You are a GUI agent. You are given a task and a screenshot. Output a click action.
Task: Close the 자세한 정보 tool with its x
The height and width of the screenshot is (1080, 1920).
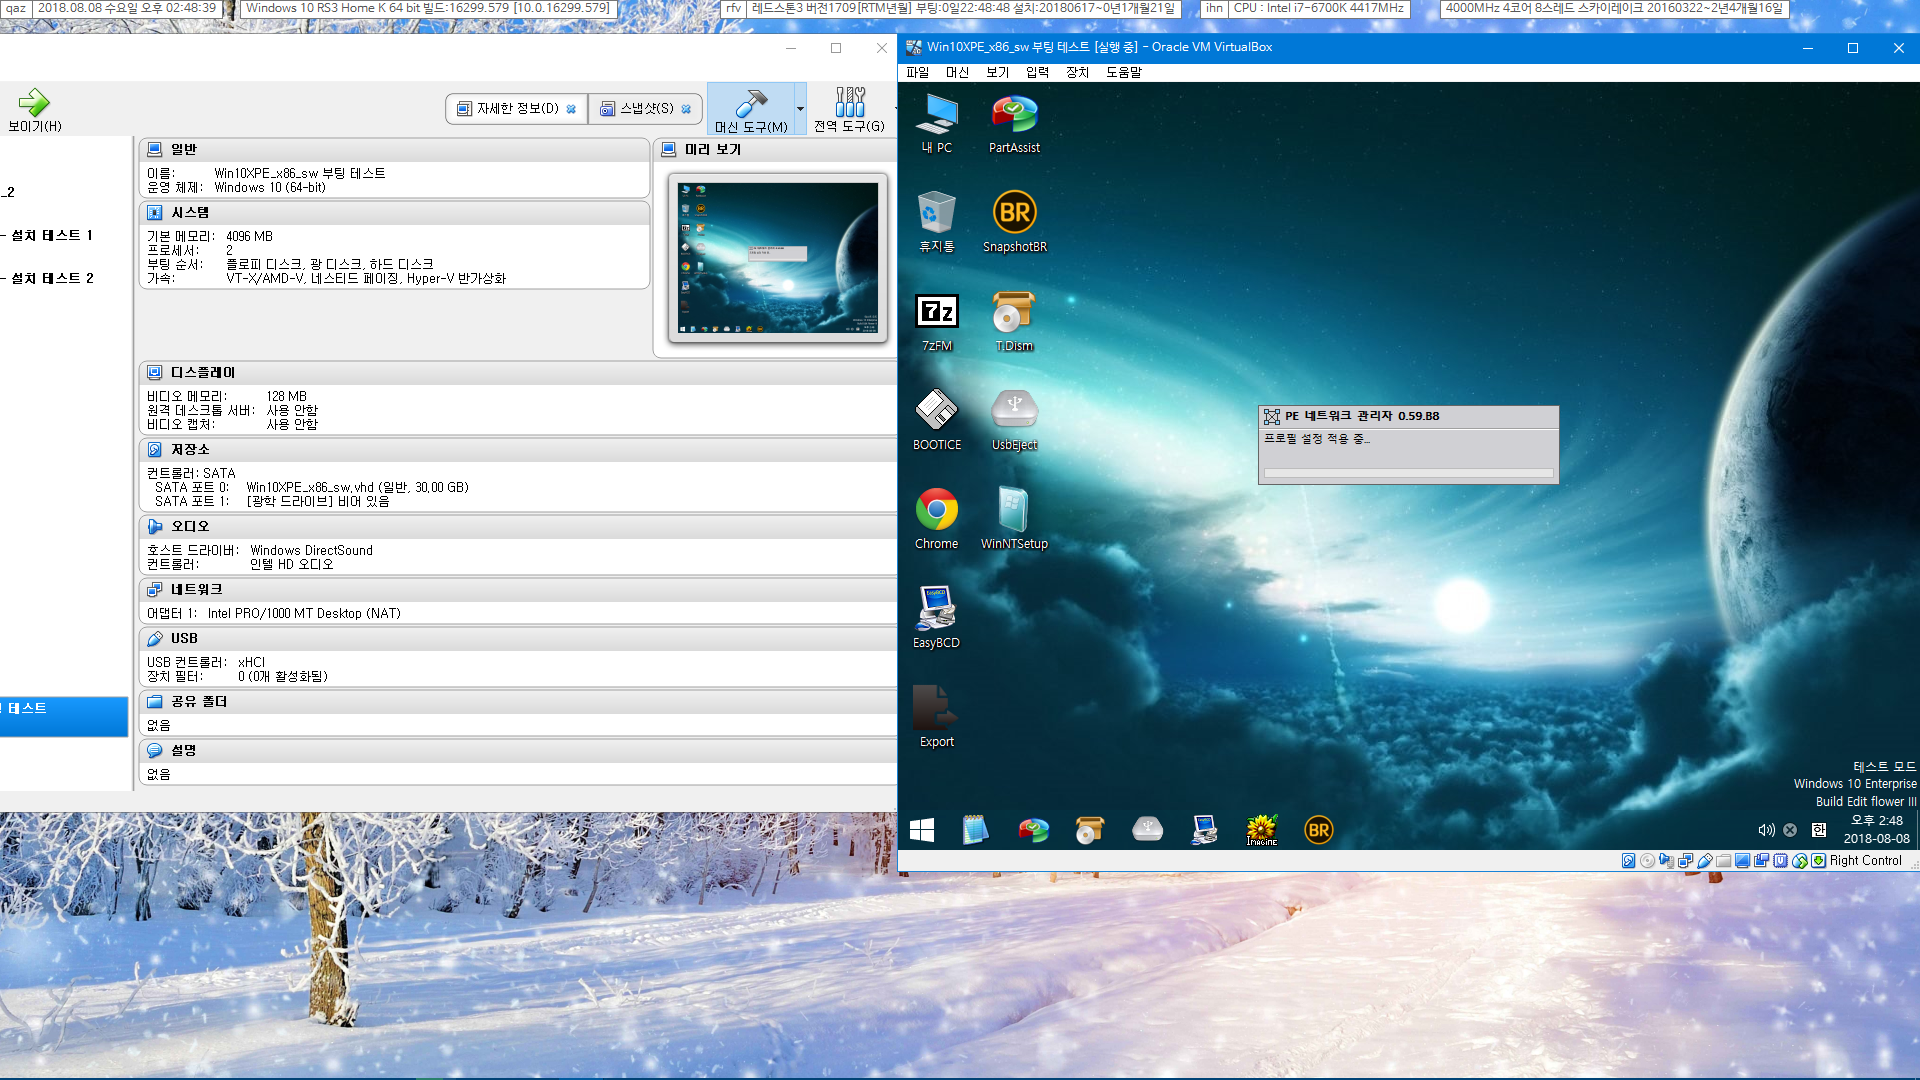pyautogui.click(x=571, y=109)
